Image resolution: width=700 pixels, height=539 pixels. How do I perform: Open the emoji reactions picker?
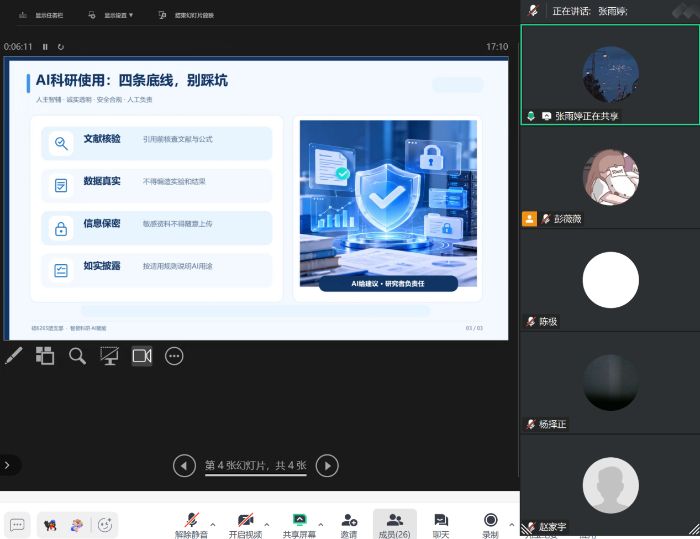pyautogui.click(x=105, y=525)
